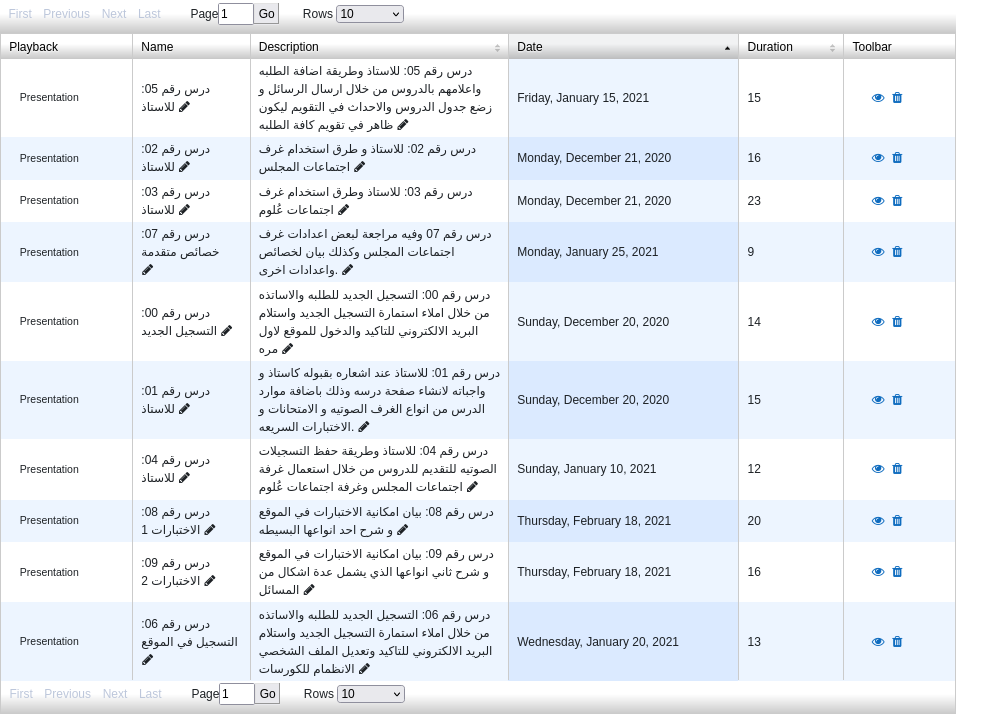Trash the lesson 04 recording
This screenshot has height=714, width=990.
coord(897,468)
